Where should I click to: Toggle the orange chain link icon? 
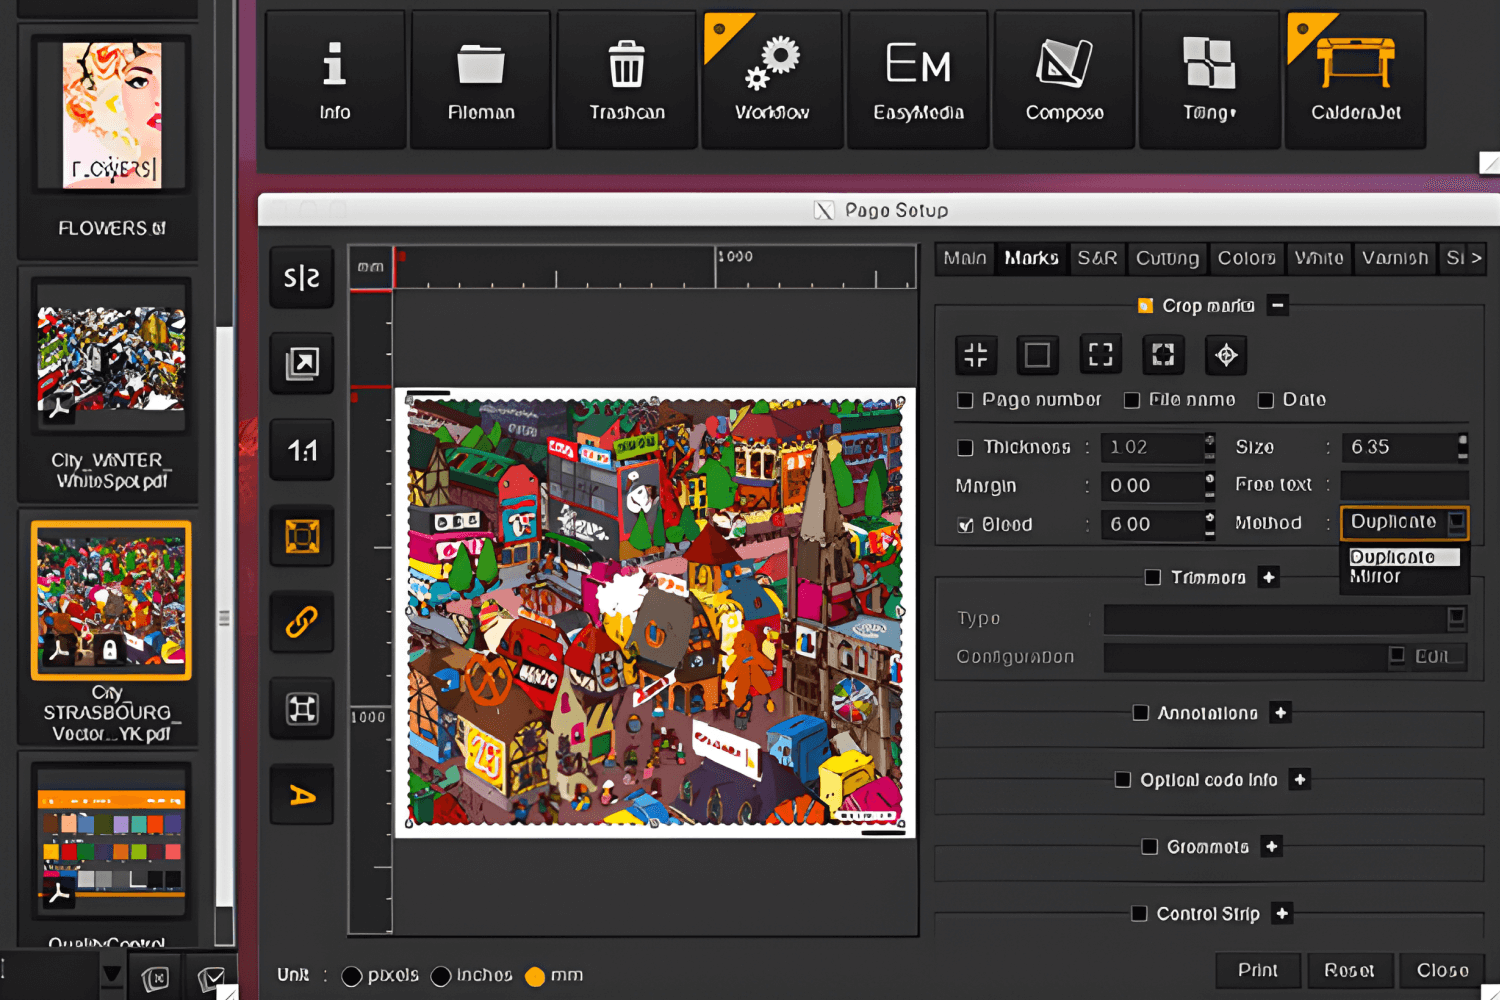(301, 622)
